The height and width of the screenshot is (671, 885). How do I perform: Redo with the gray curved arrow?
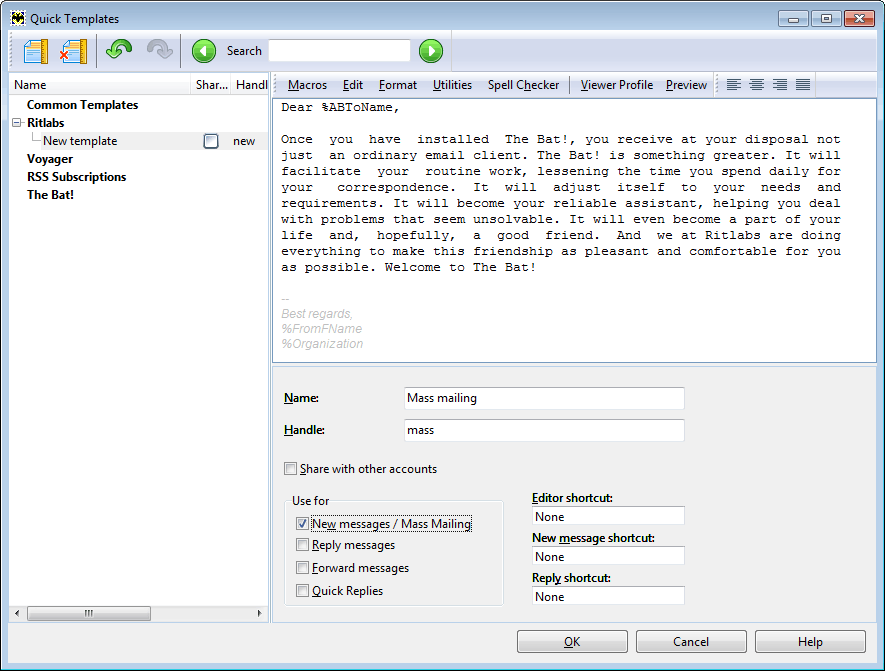[x=160, y=50]
